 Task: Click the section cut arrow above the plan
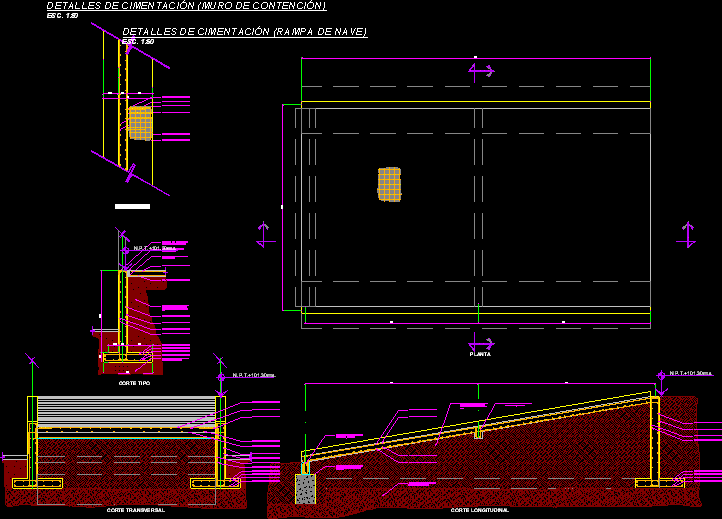(481, 71)
